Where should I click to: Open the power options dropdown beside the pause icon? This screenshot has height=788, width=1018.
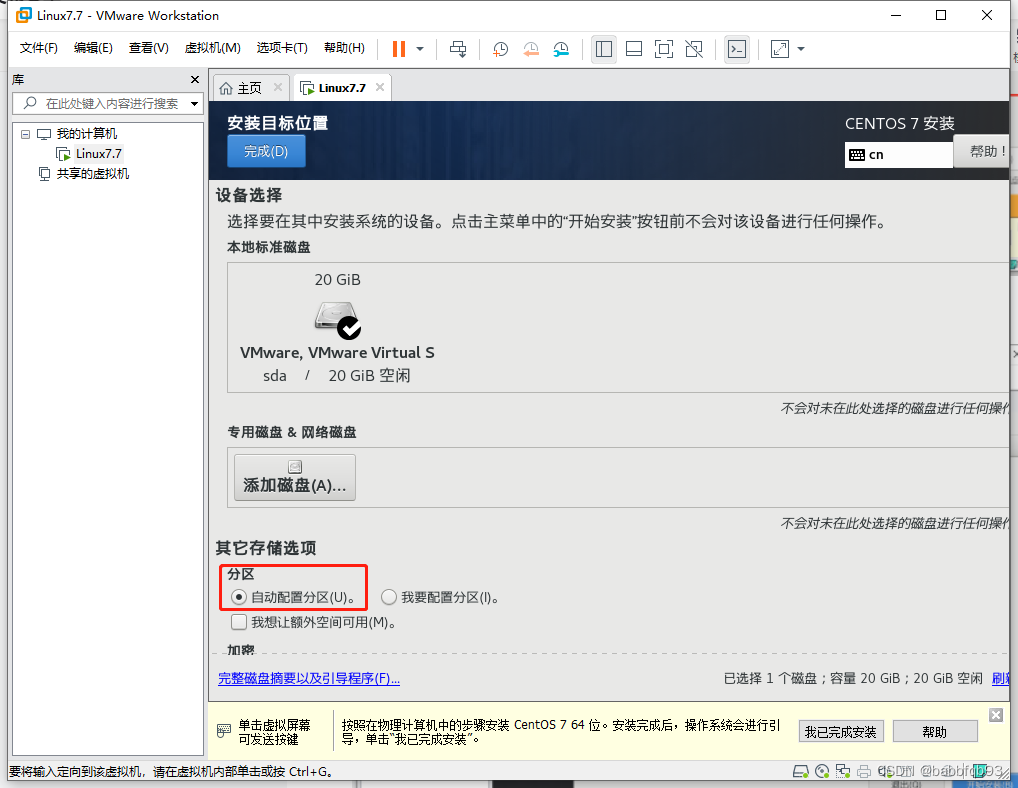420,49
